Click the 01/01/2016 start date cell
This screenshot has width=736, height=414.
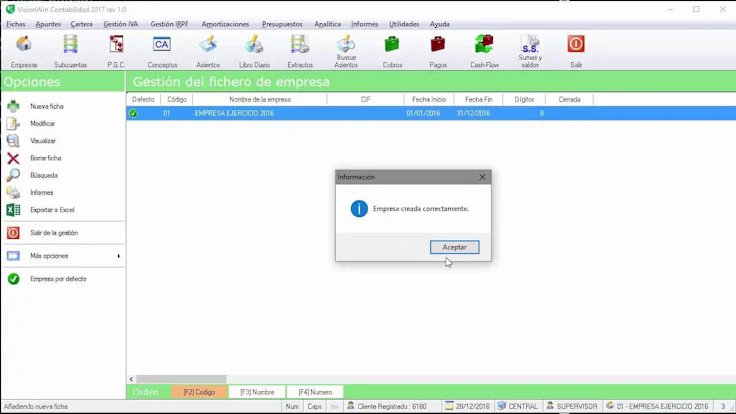coord(423,113)
